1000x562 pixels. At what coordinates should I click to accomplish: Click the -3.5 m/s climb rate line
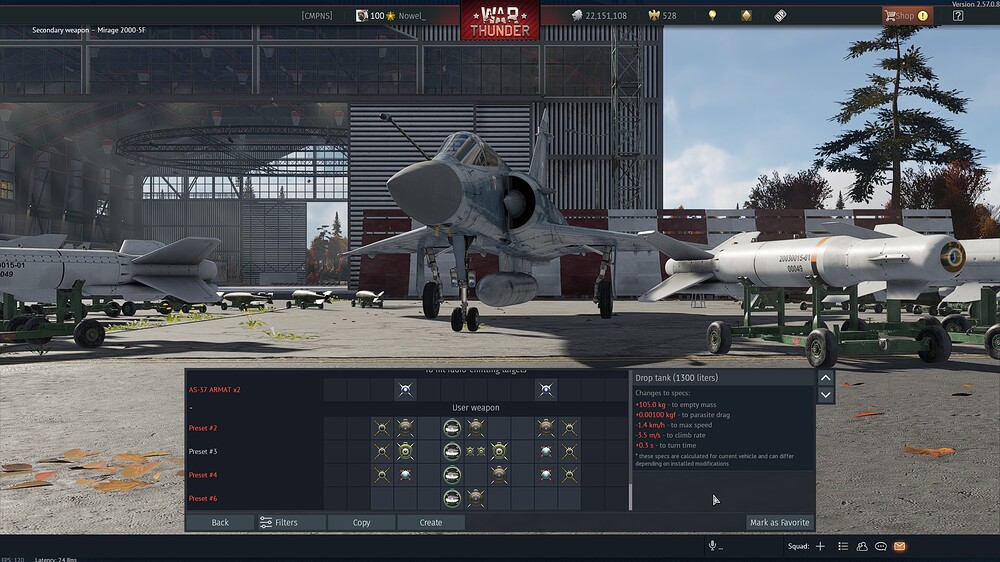click(670, 435)
